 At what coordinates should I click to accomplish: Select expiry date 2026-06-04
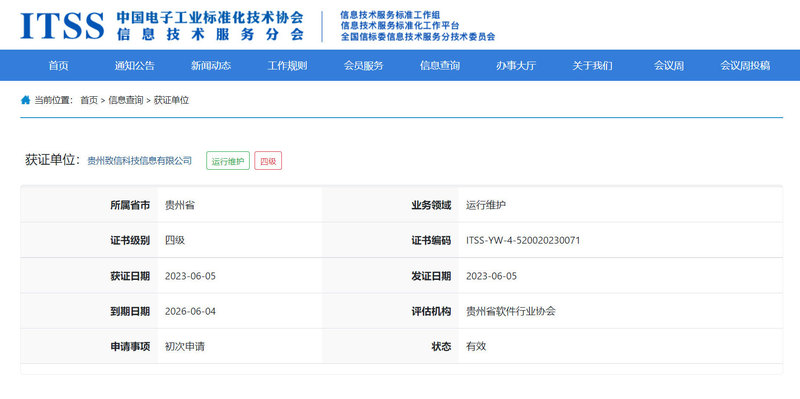point(190,311)
